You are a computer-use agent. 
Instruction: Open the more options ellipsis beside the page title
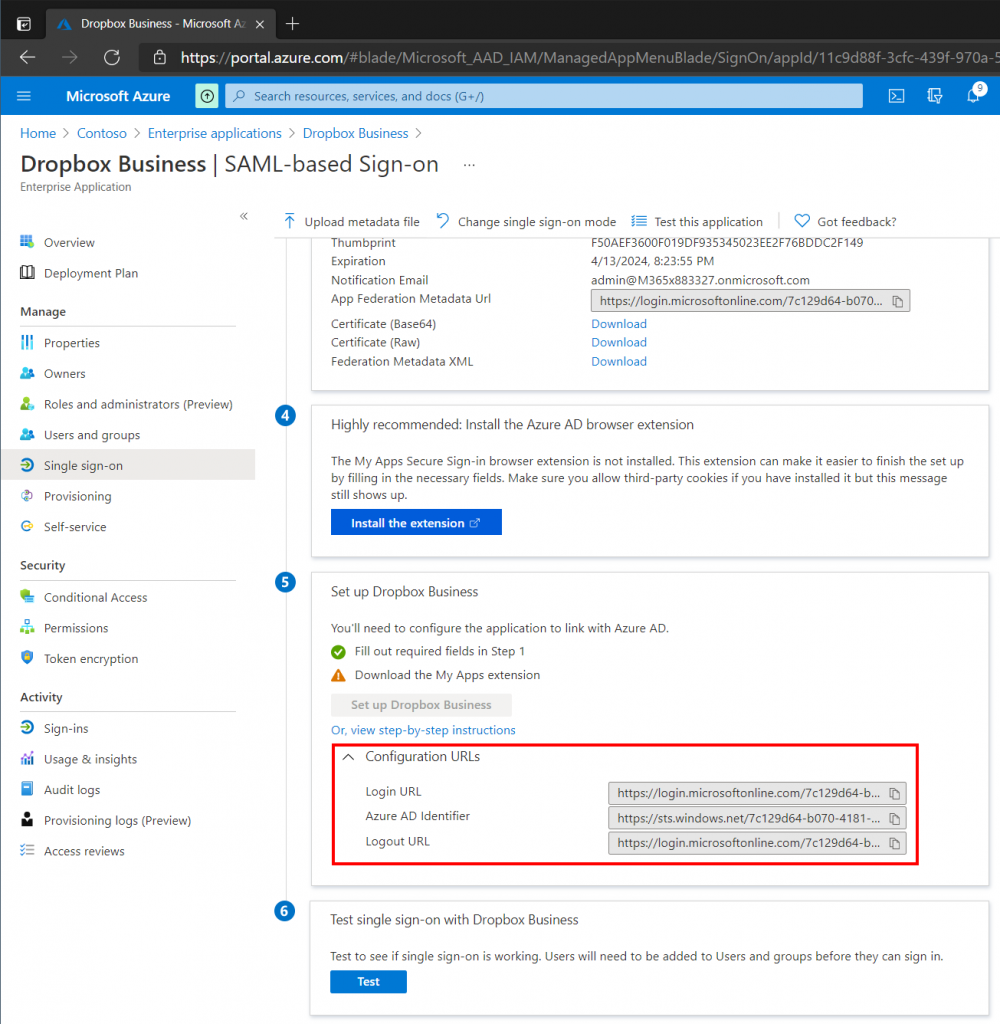tap(469, 165)
